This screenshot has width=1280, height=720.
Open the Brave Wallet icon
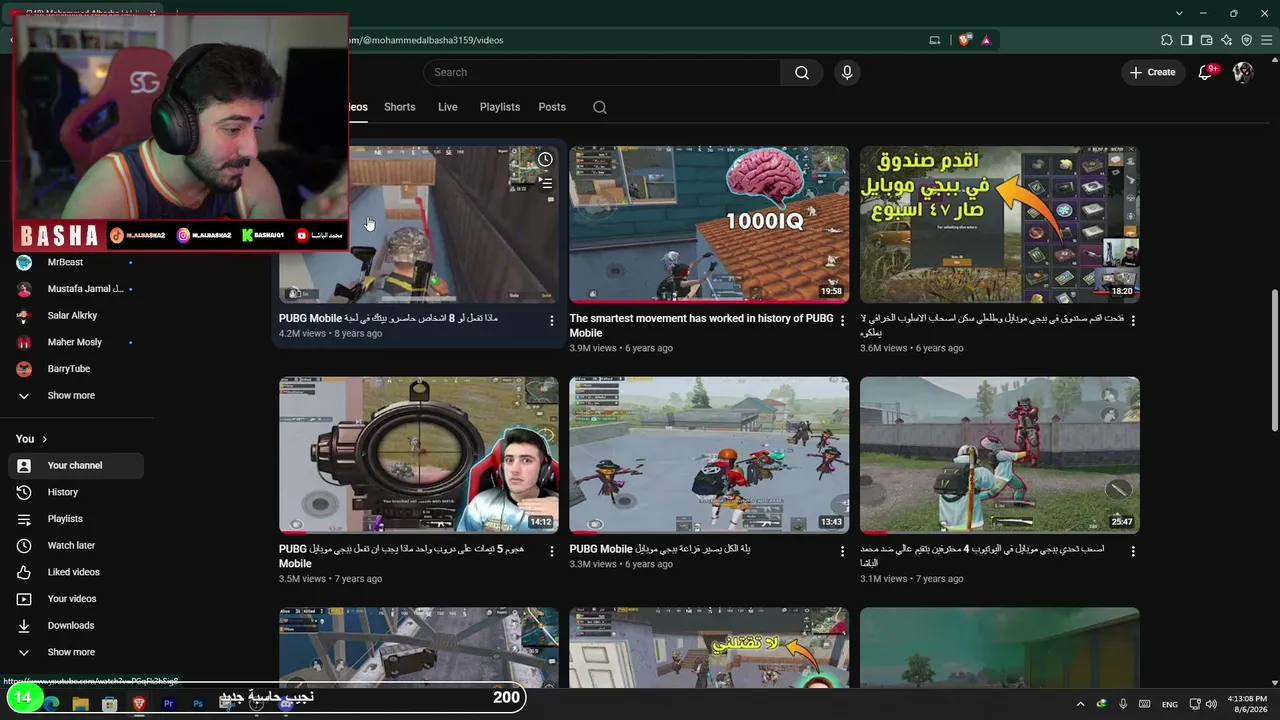[1206, 40]
